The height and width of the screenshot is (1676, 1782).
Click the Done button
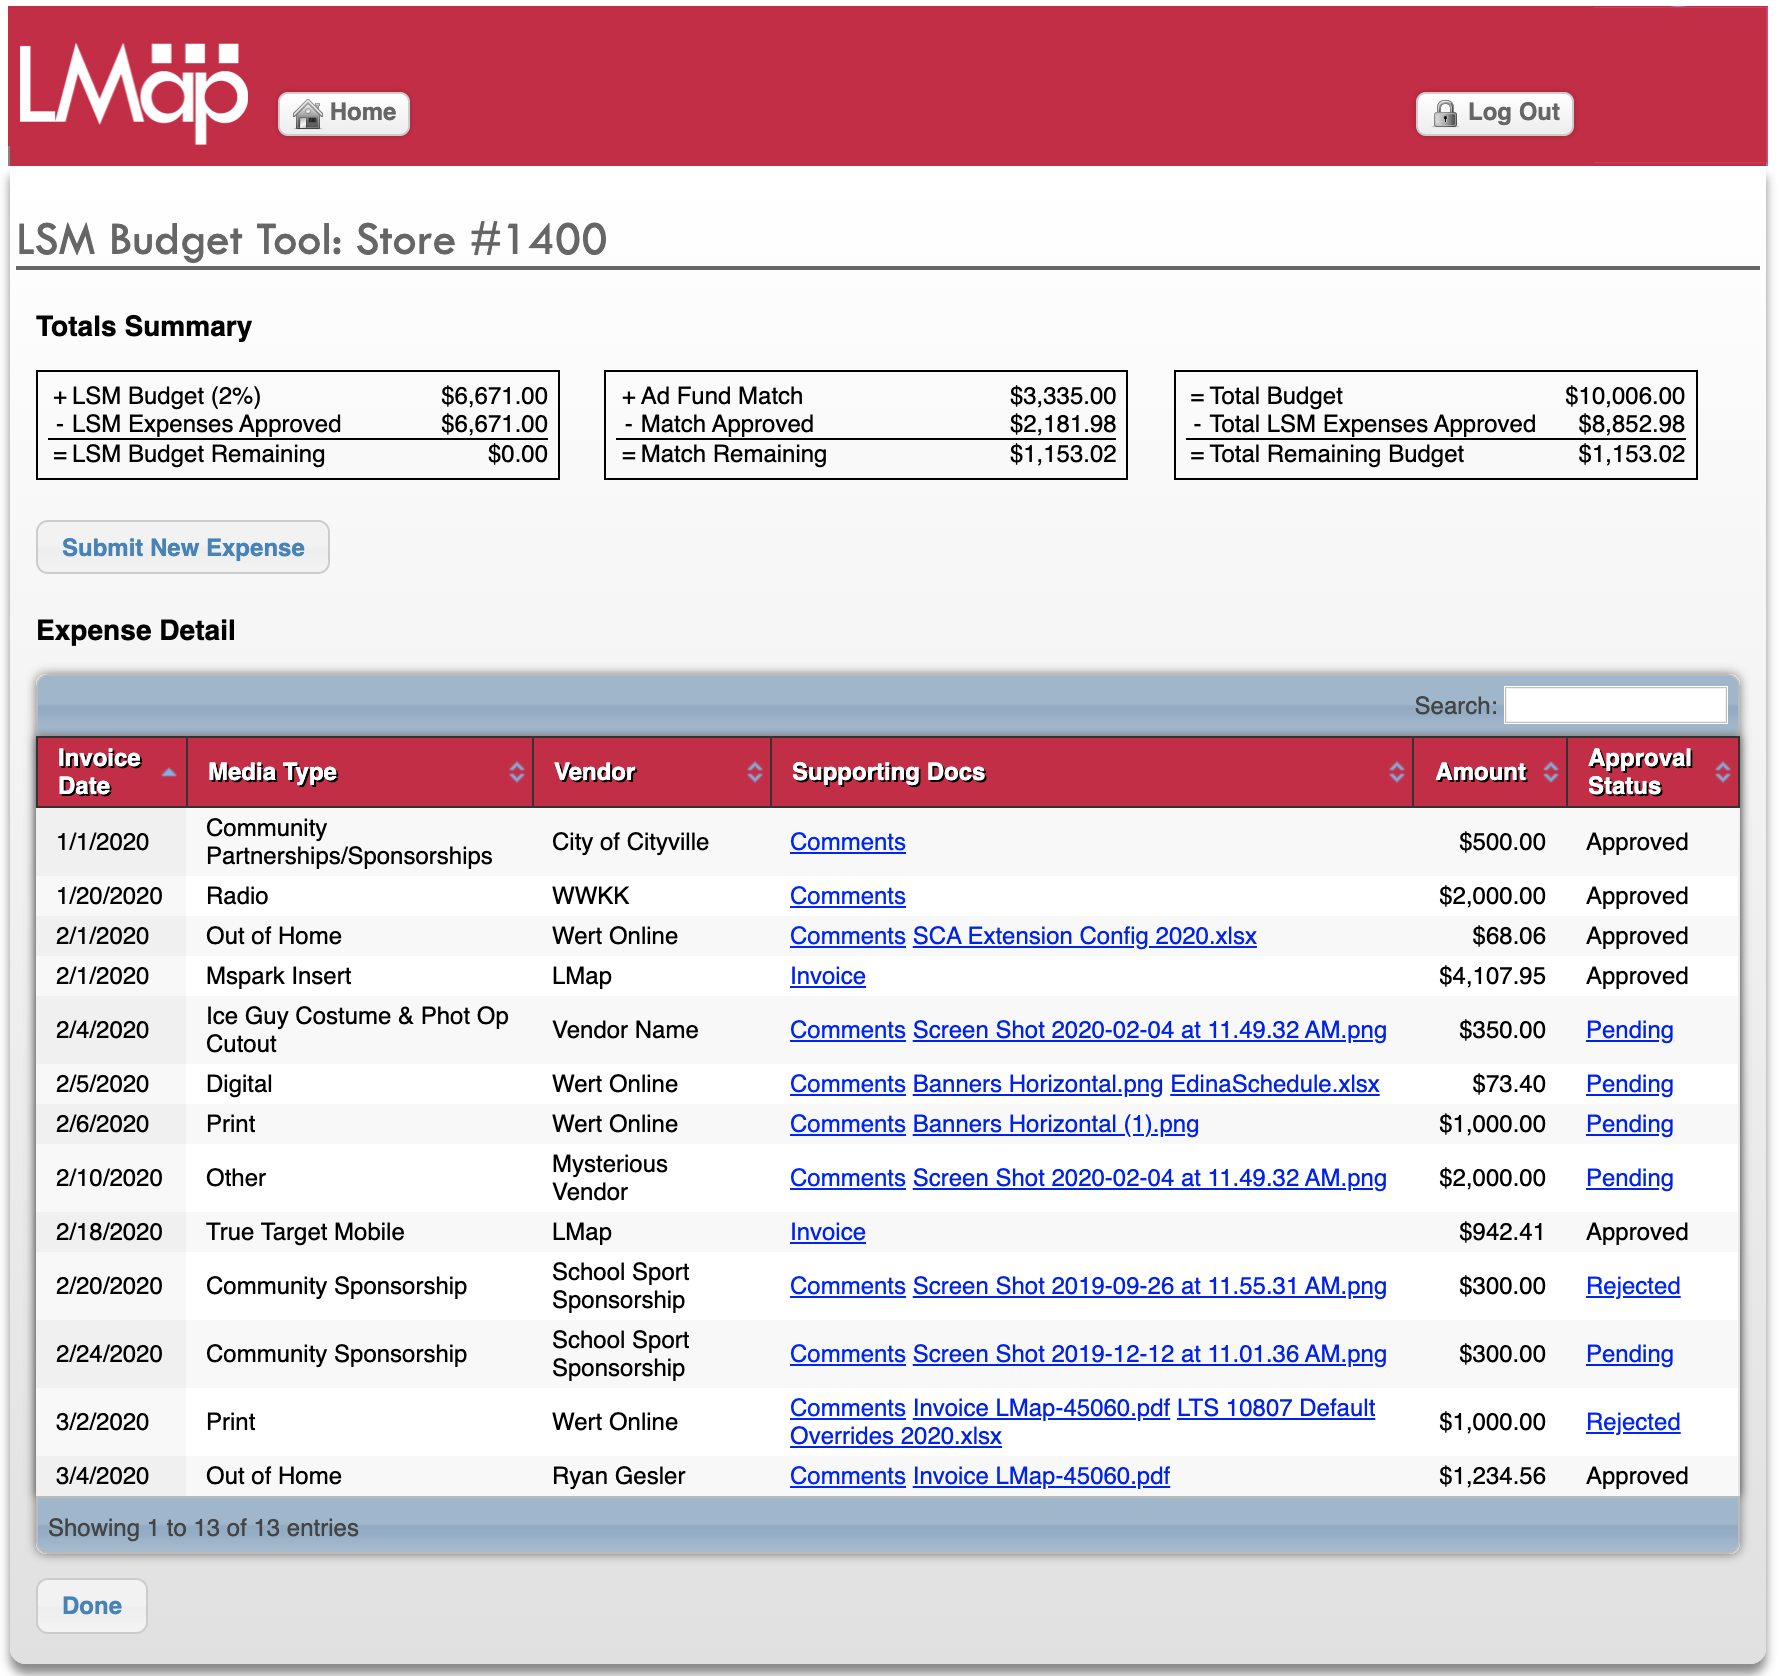point(92,1605)
